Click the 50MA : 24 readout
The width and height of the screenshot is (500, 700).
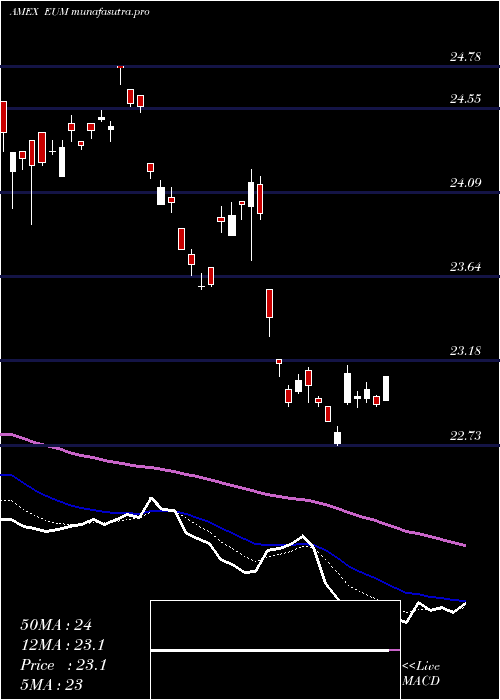(56, 625)
